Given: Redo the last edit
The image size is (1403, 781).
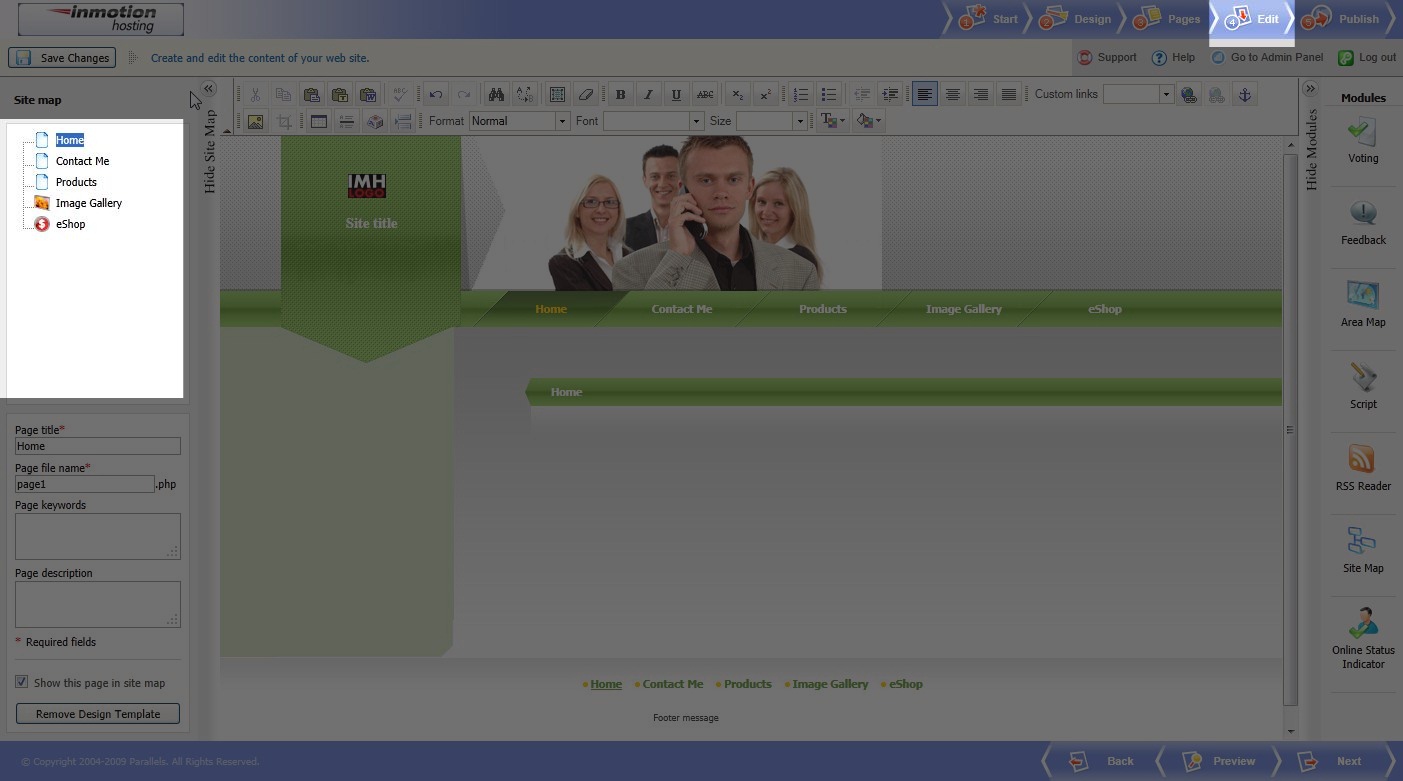Looking at the screenshot, I should coord(463,94).
